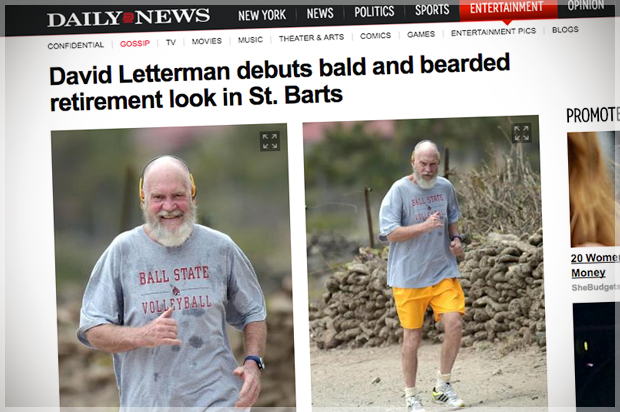
Task: Open the Opinion section
Action: point(586,5)
